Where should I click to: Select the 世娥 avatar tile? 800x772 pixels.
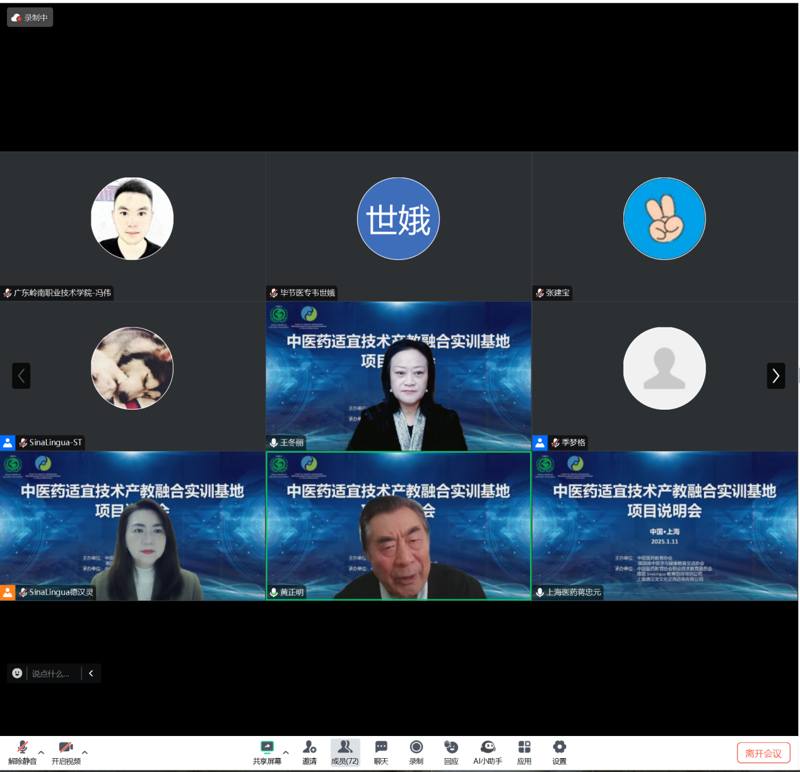coord(398,218)
